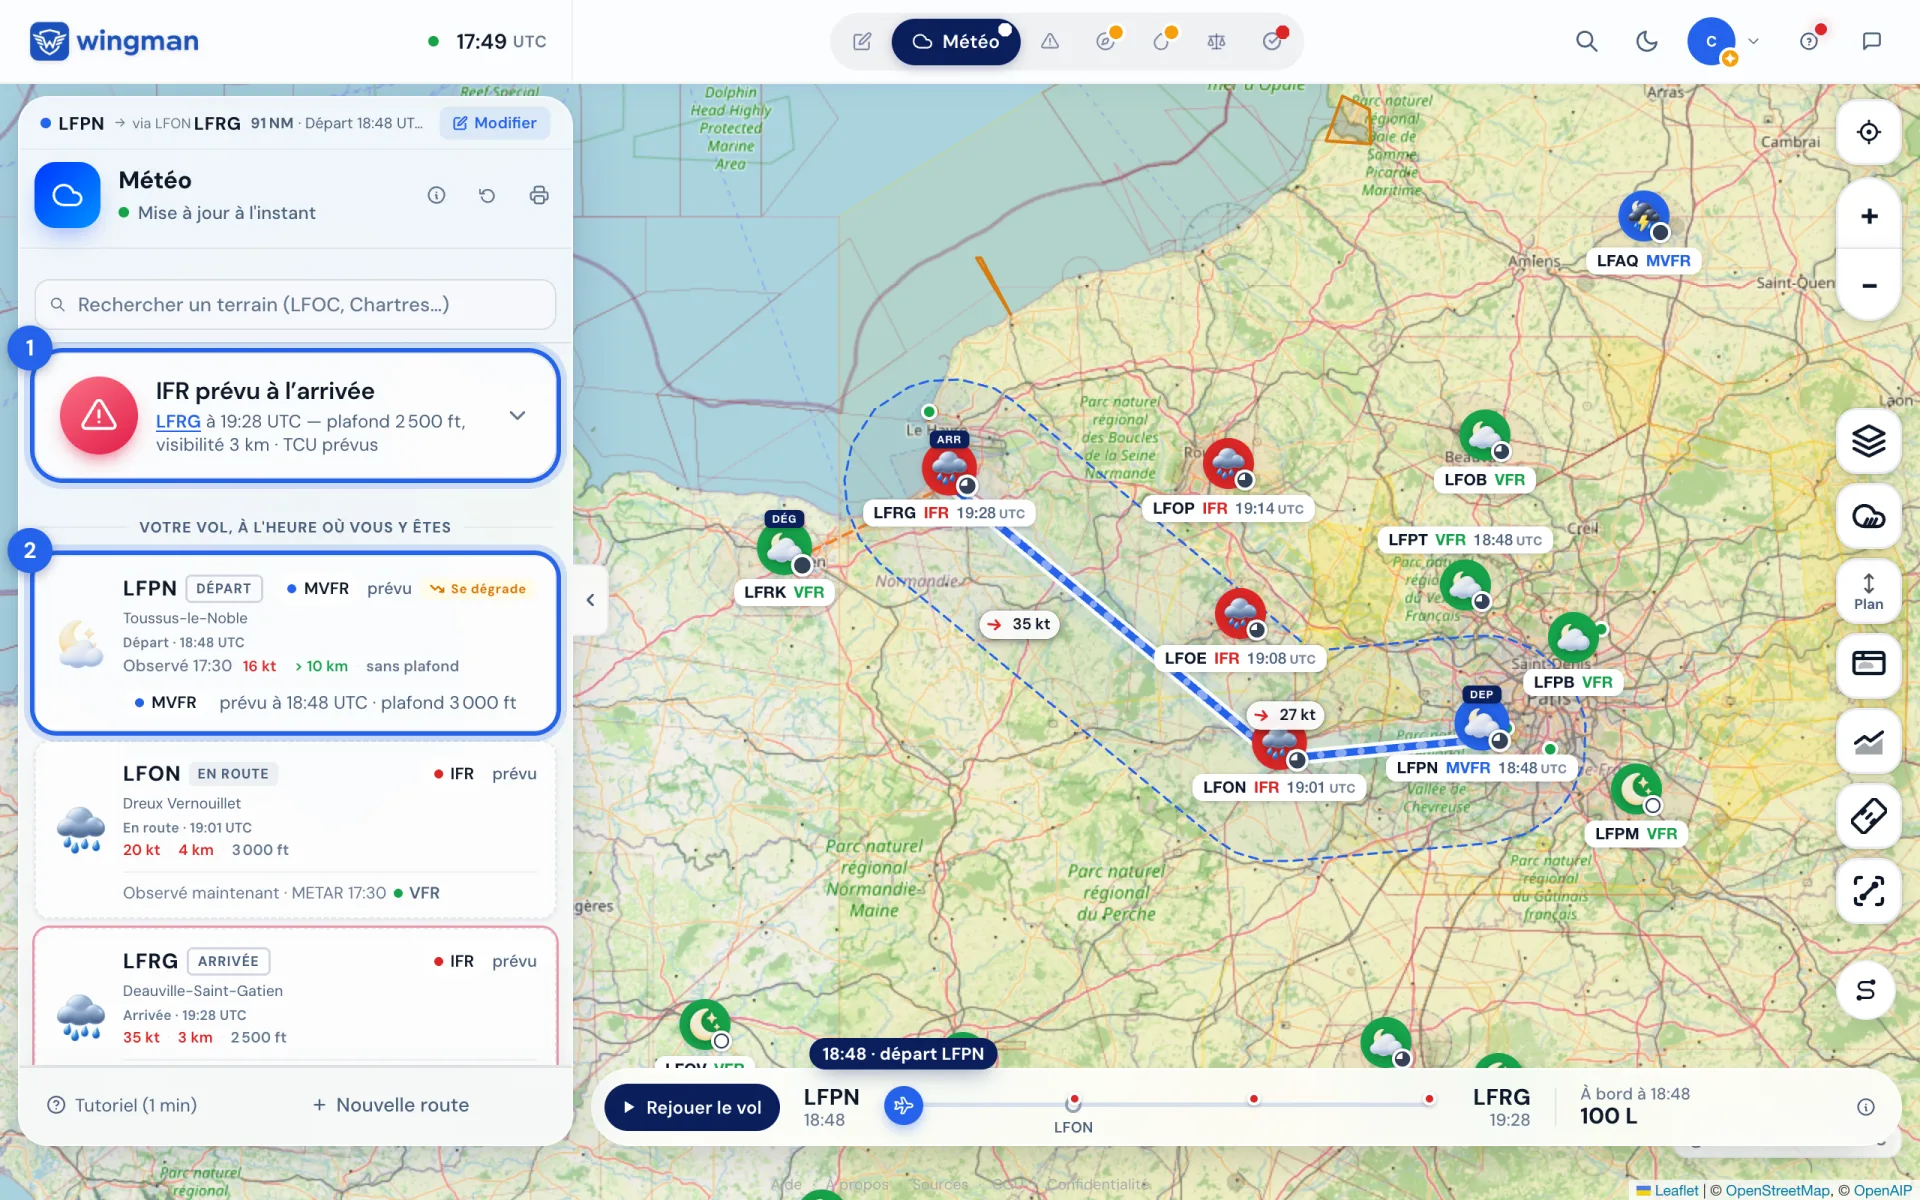
Task: Print the weather briefing
Action: pos(539,195)
